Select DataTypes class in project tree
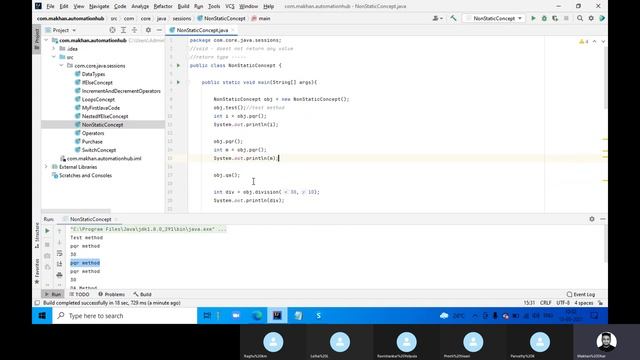This screenshot has height=360, width=640. (x=93, y=74)
